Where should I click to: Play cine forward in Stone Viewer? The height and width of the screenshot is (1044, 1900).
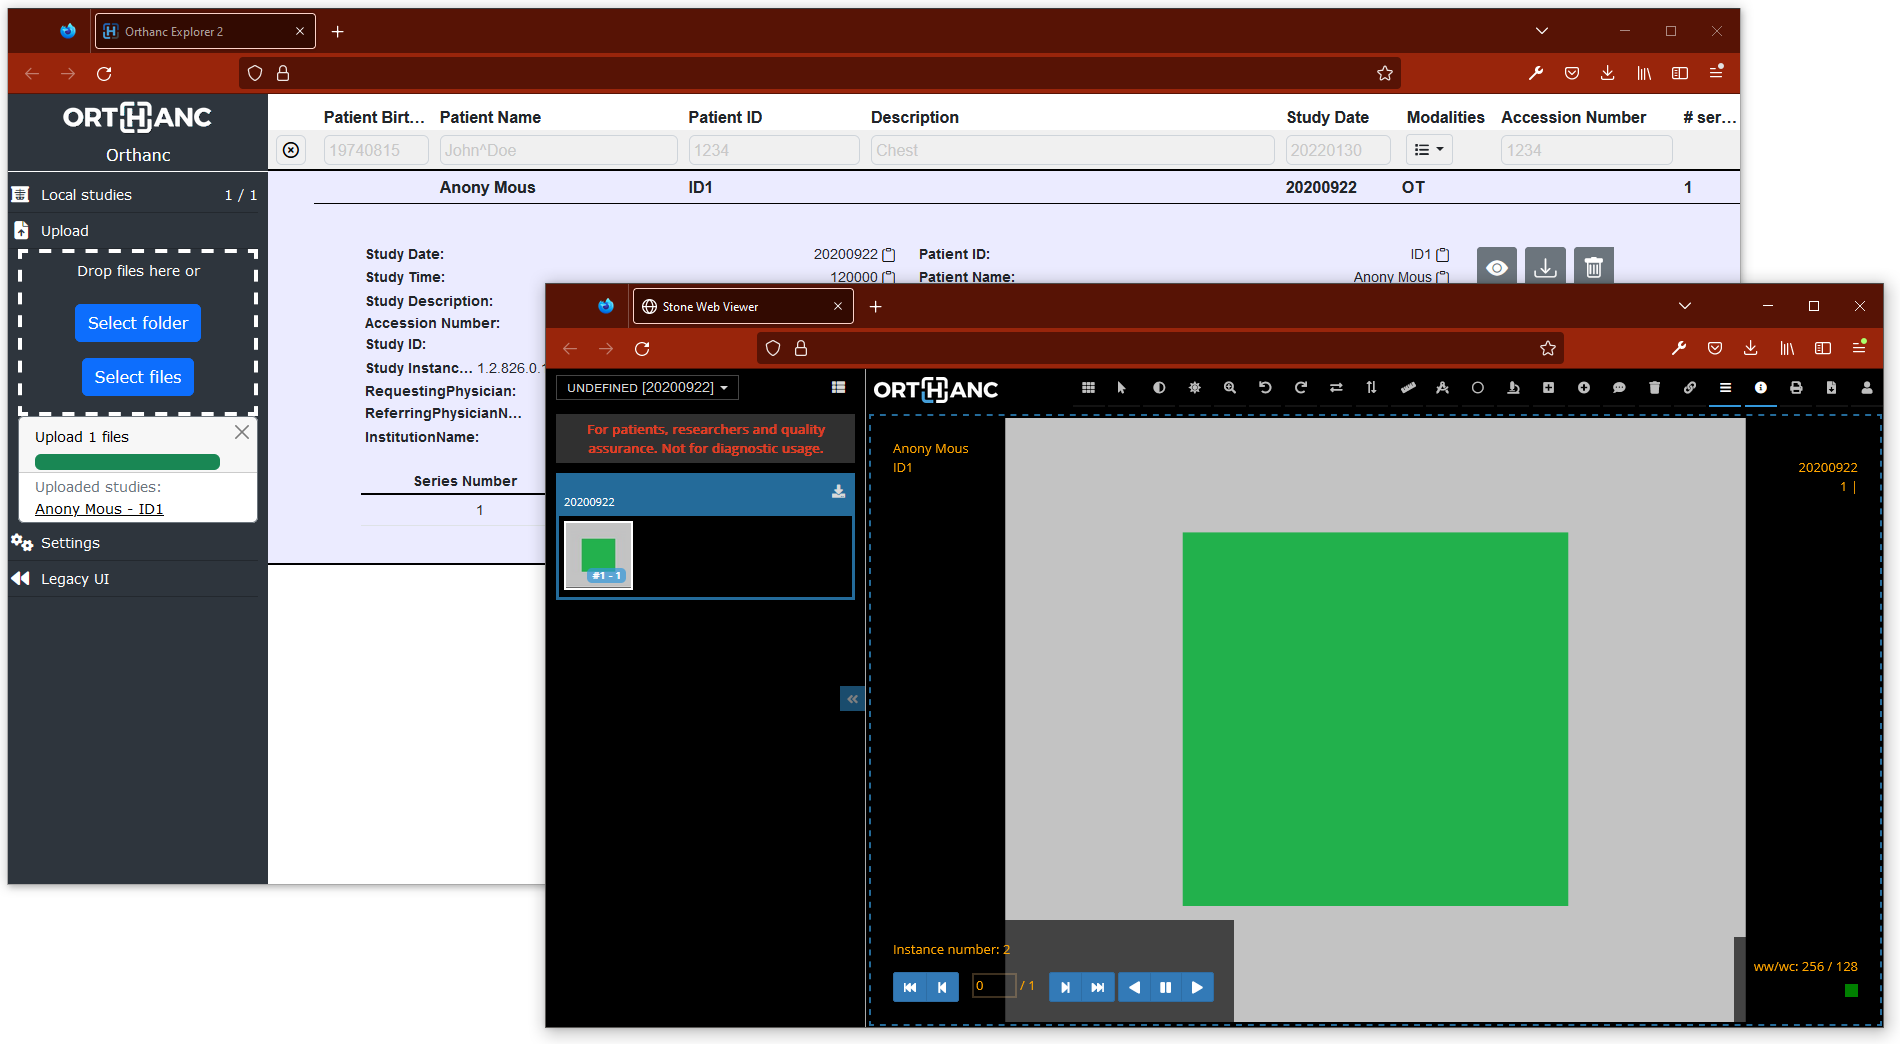point(1197,987)
